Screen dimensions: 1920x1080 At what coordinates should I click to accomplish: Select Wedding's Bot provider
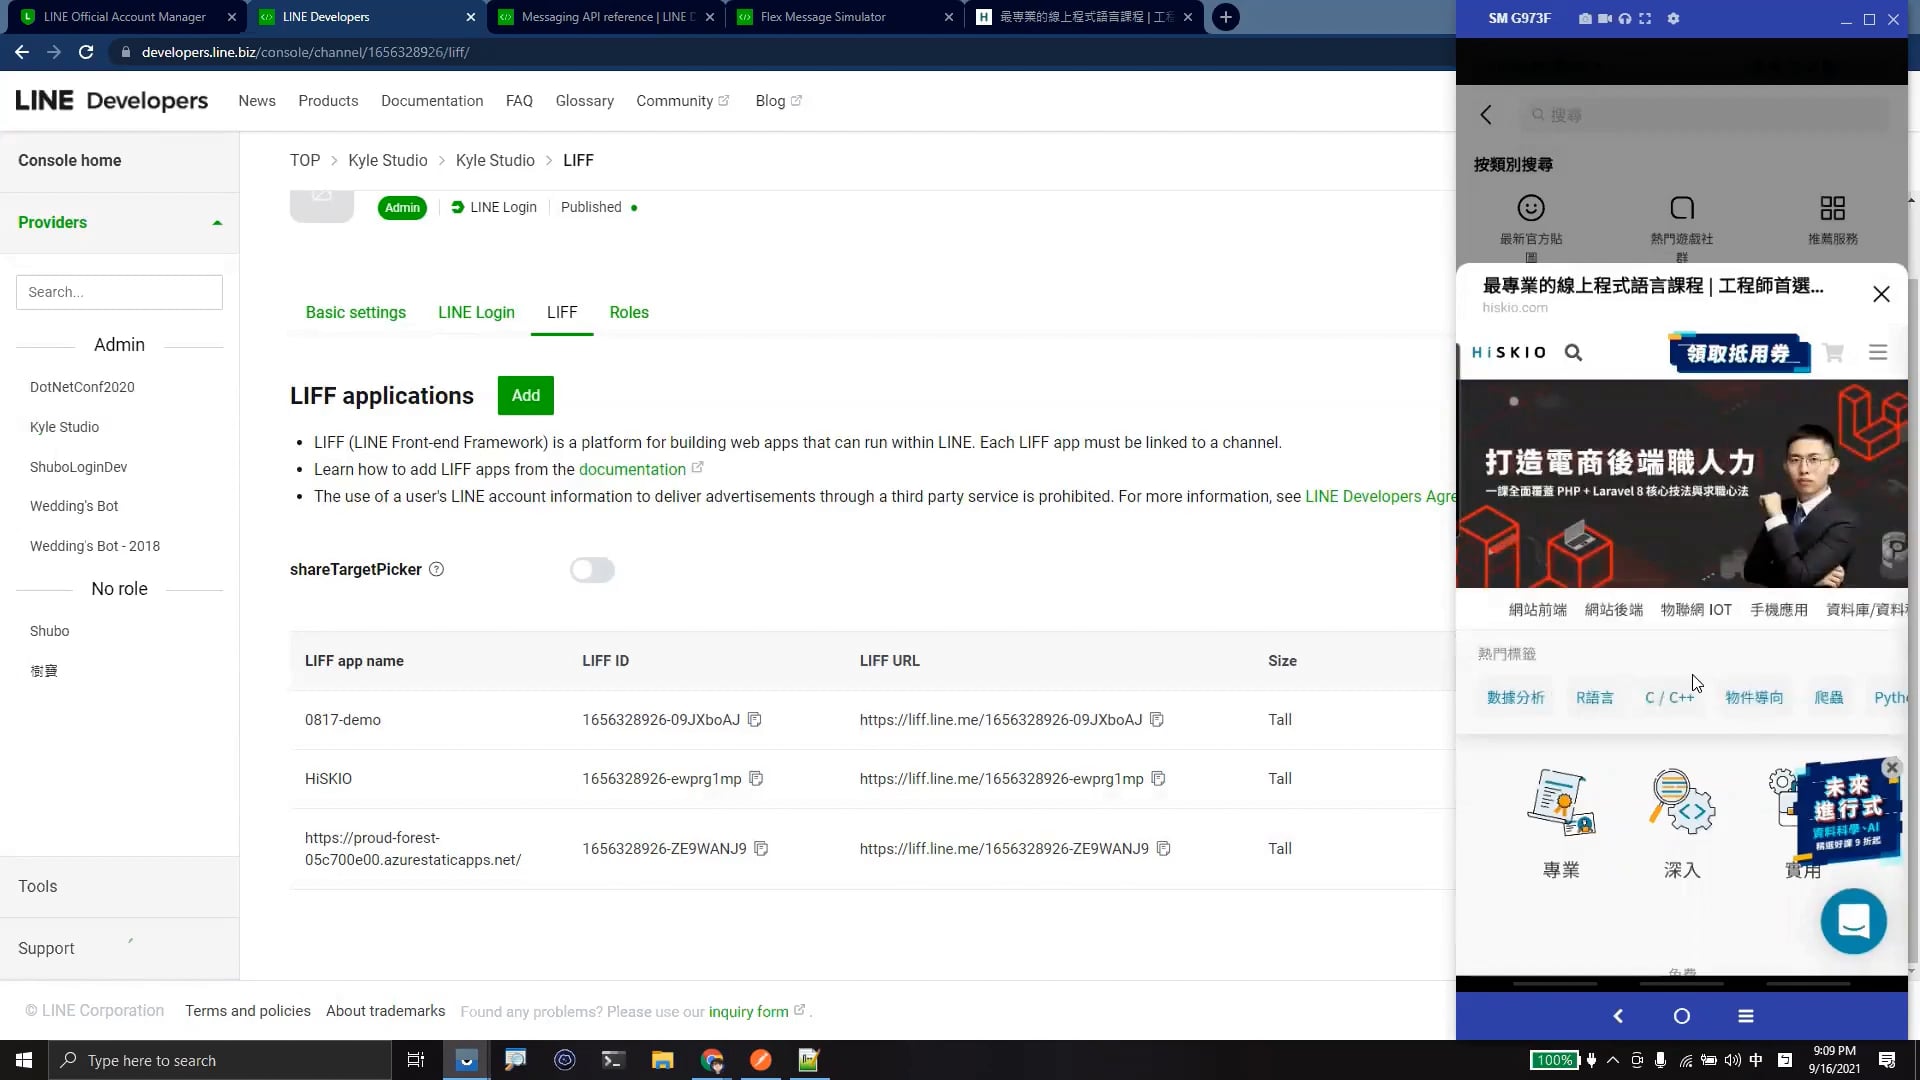[74, 507]
